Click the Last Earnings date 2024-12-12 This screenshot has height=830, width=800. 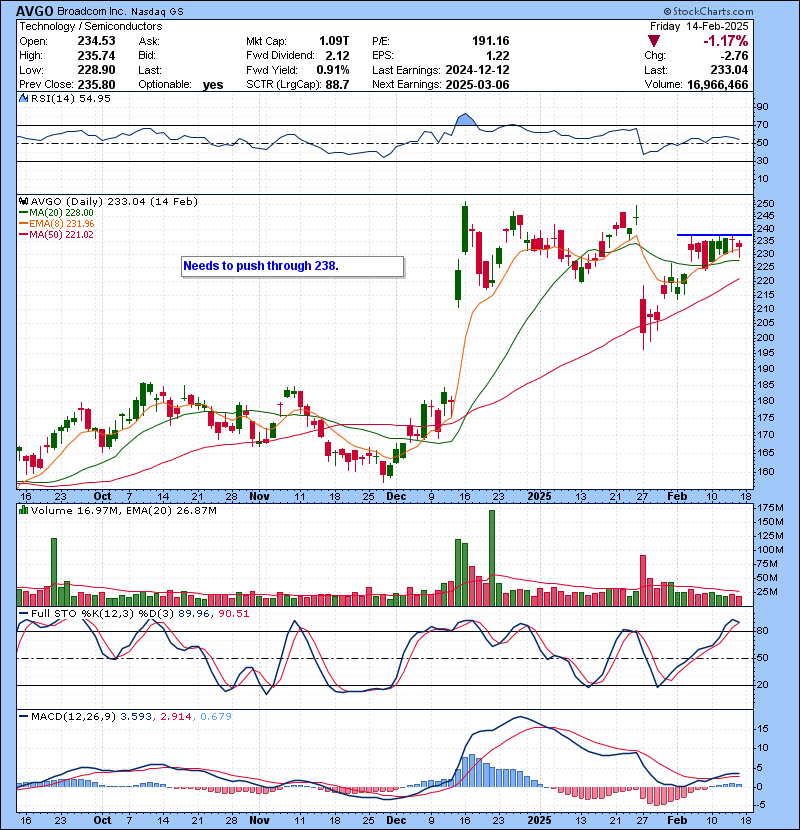(477, 70)
